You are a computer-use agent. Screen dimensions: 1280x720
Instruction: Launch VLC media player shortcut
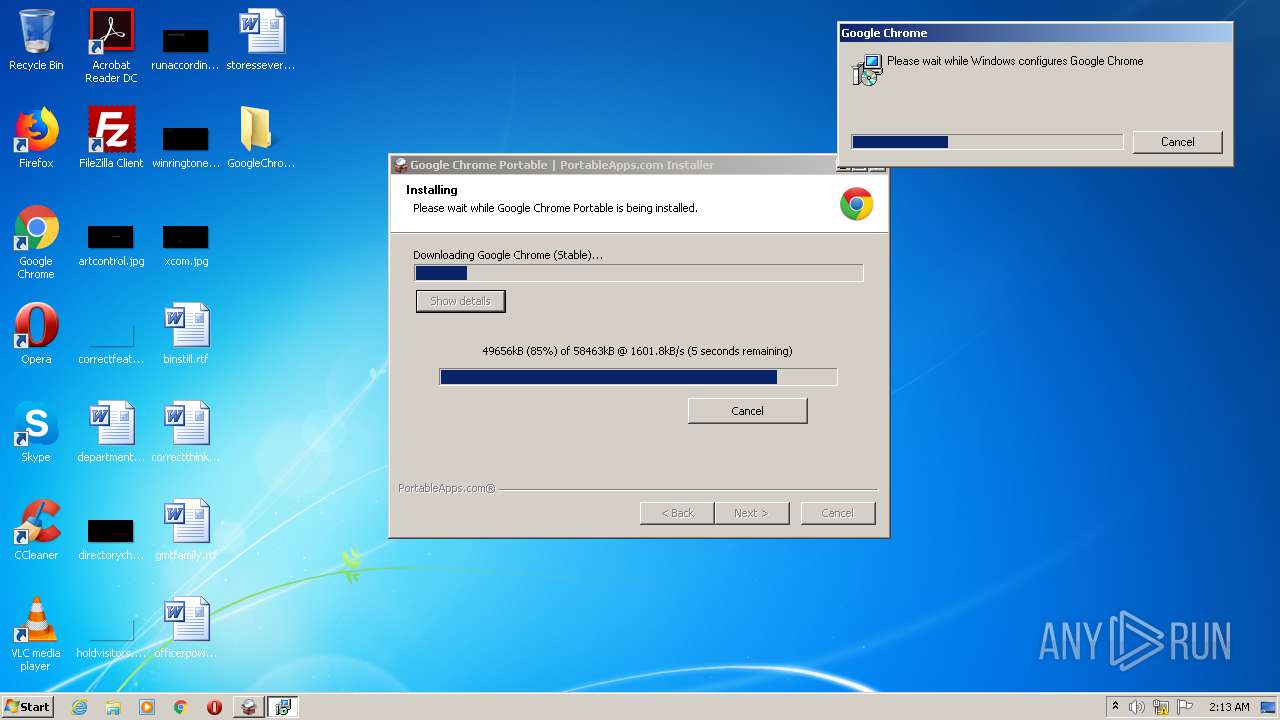[36, 635]
